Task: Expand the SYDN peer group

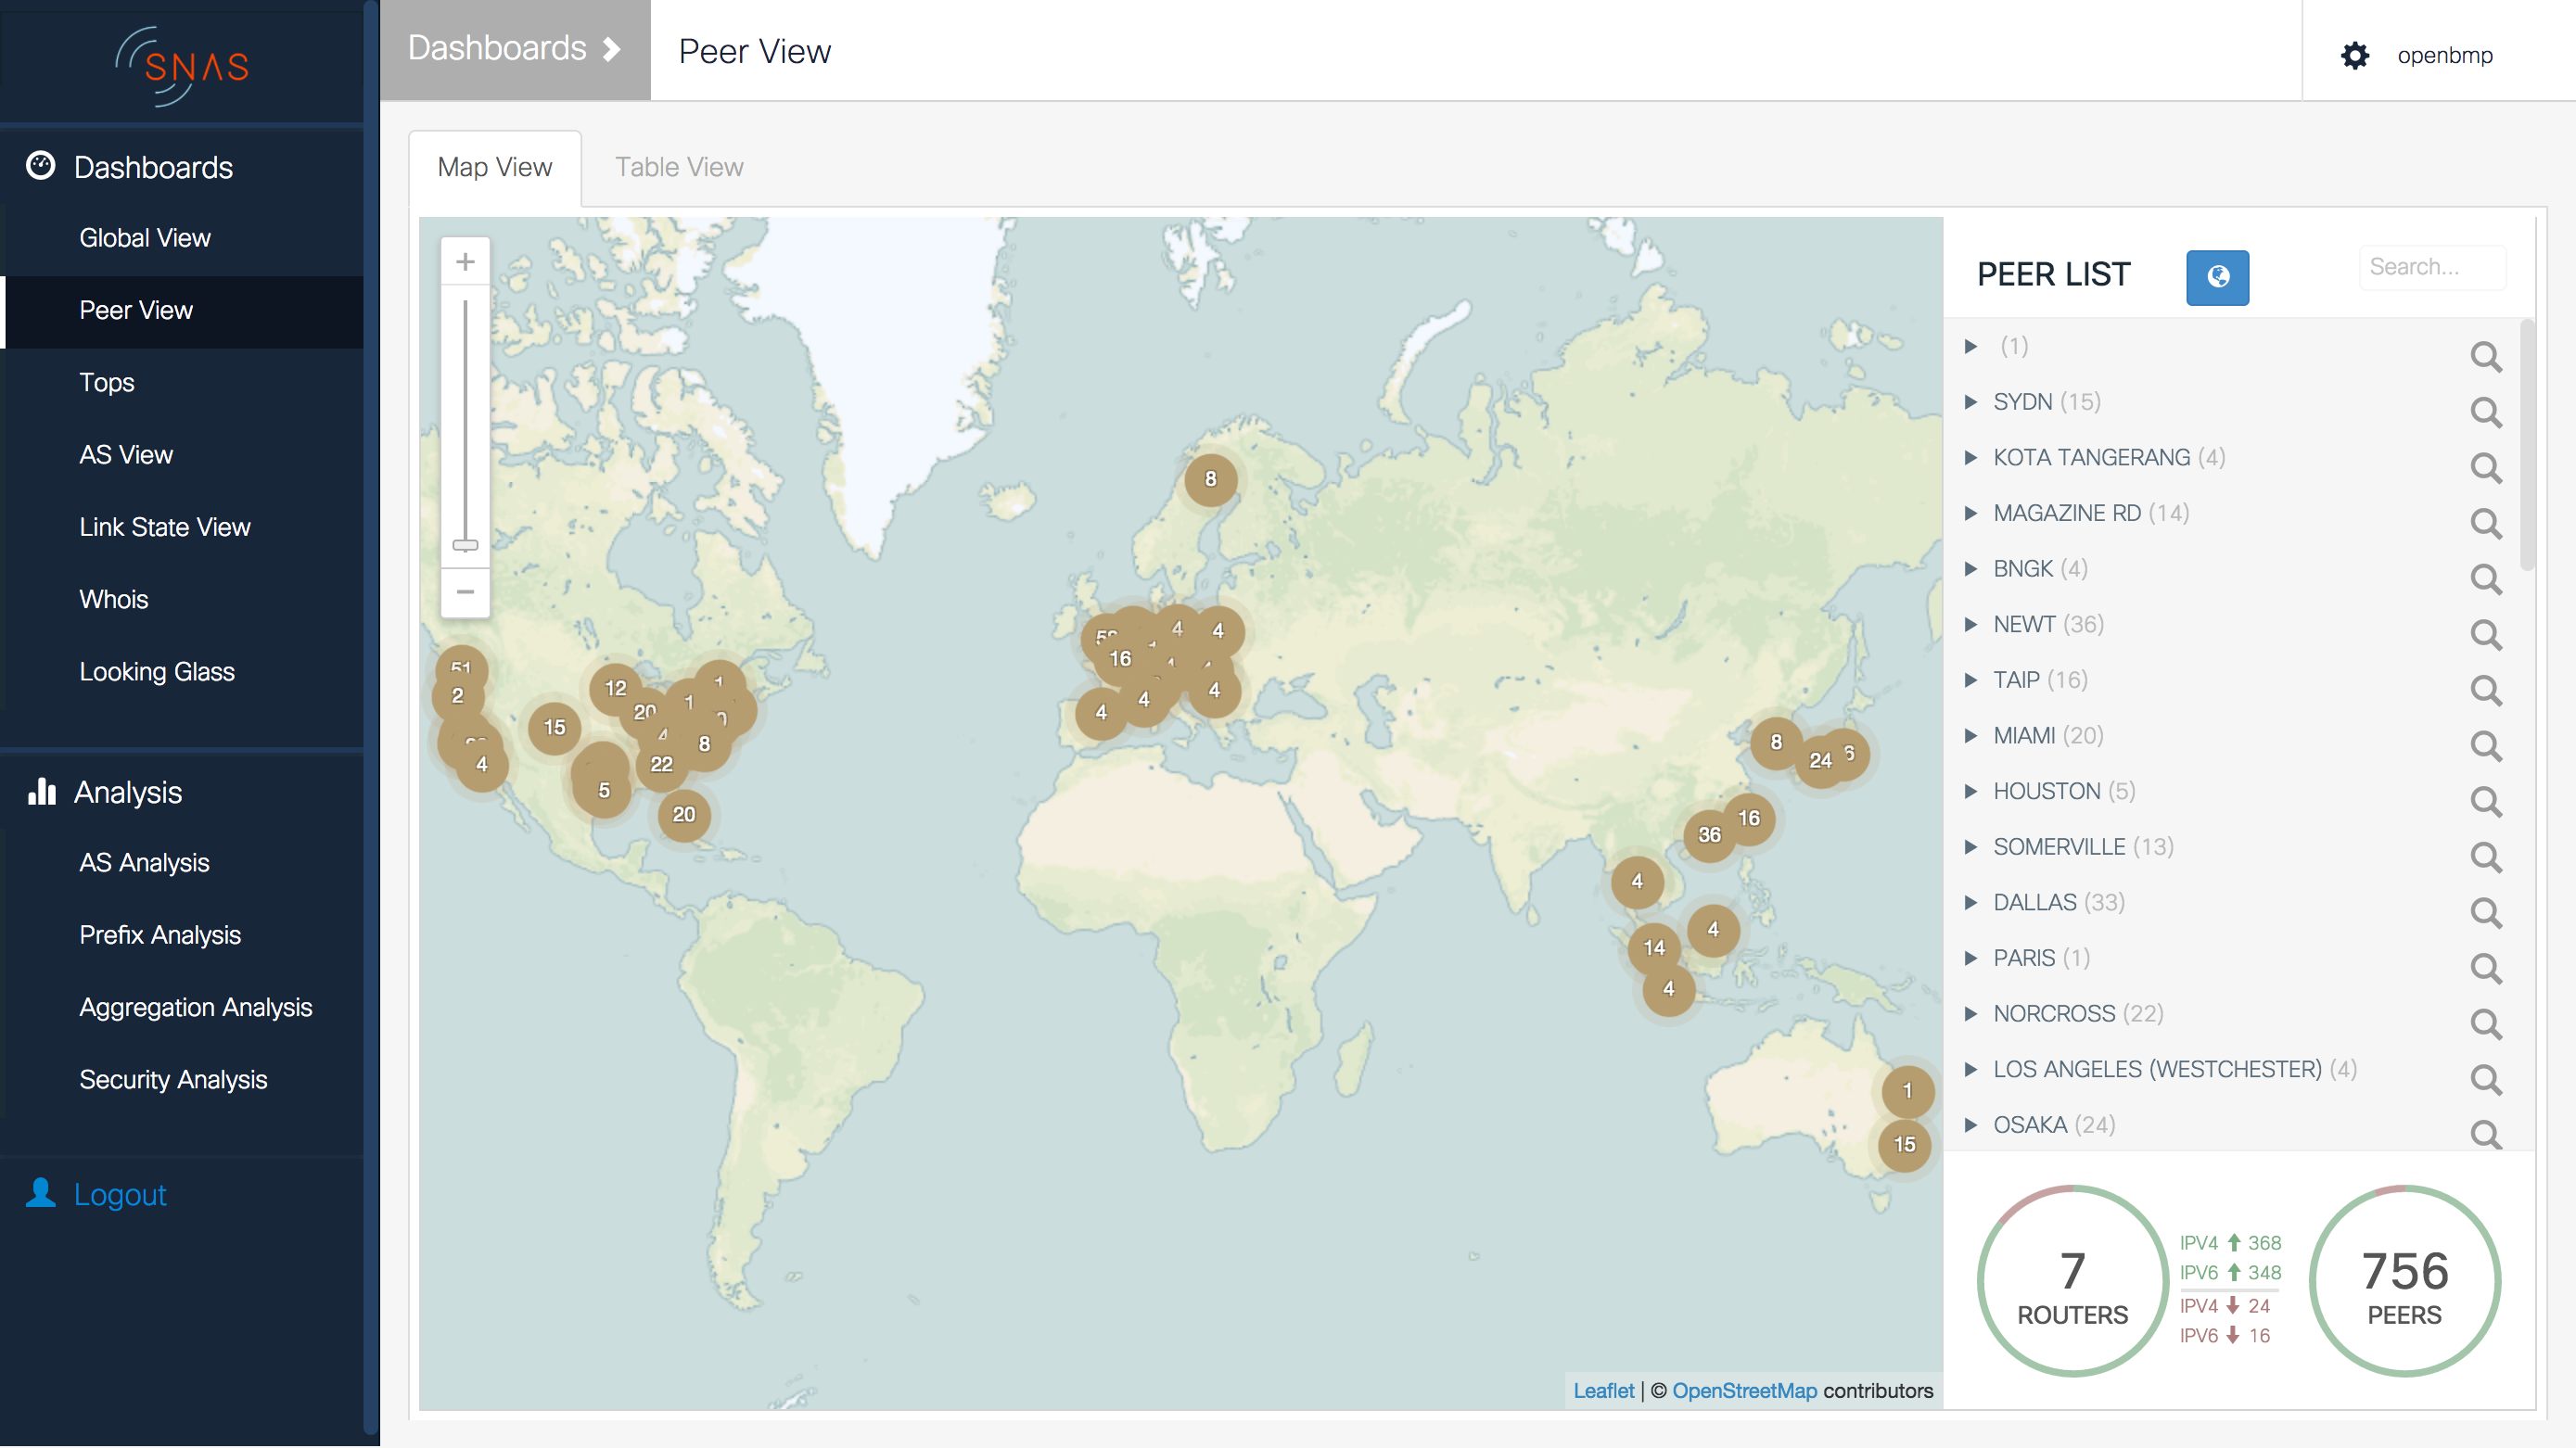Action: pyautogui.click(x=1970, y=402)
